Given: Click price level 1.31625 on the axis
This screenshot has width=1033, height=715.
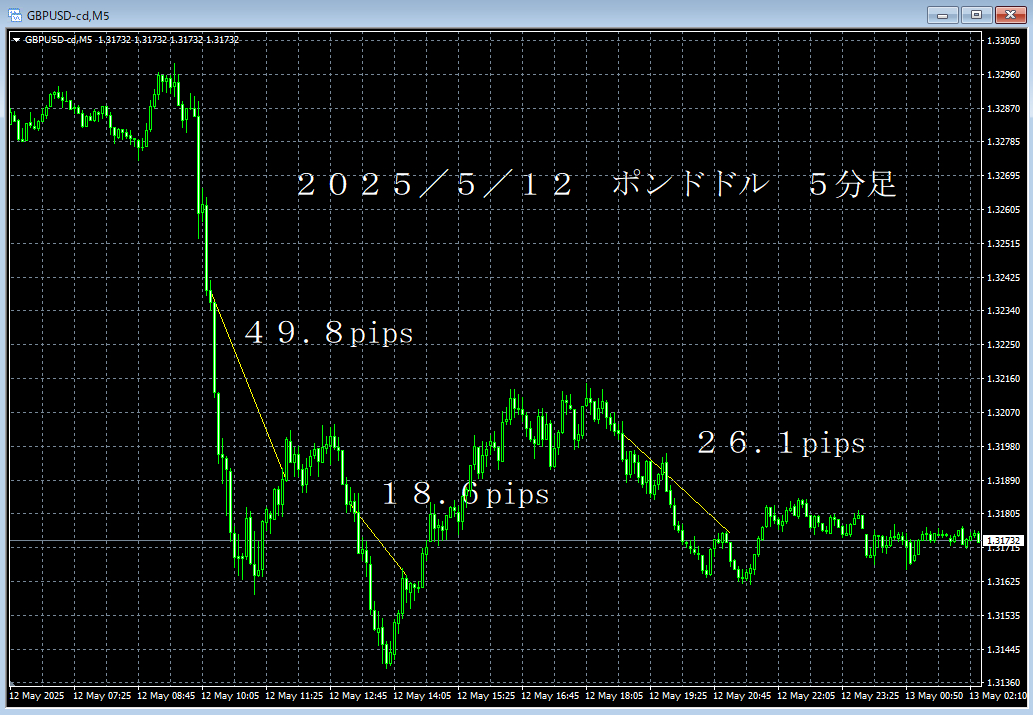Looking at the screenshot, I should [1003, 581].
